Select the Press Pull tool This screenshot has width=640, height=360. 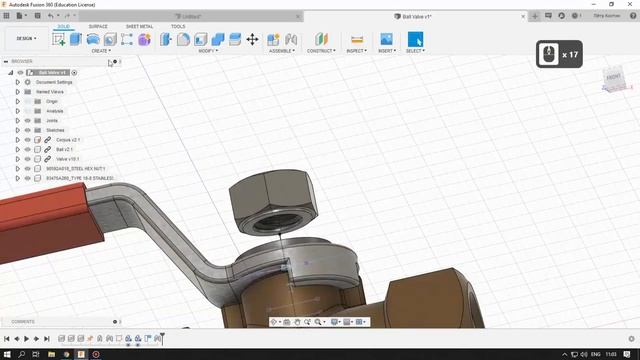coord(166,39)
